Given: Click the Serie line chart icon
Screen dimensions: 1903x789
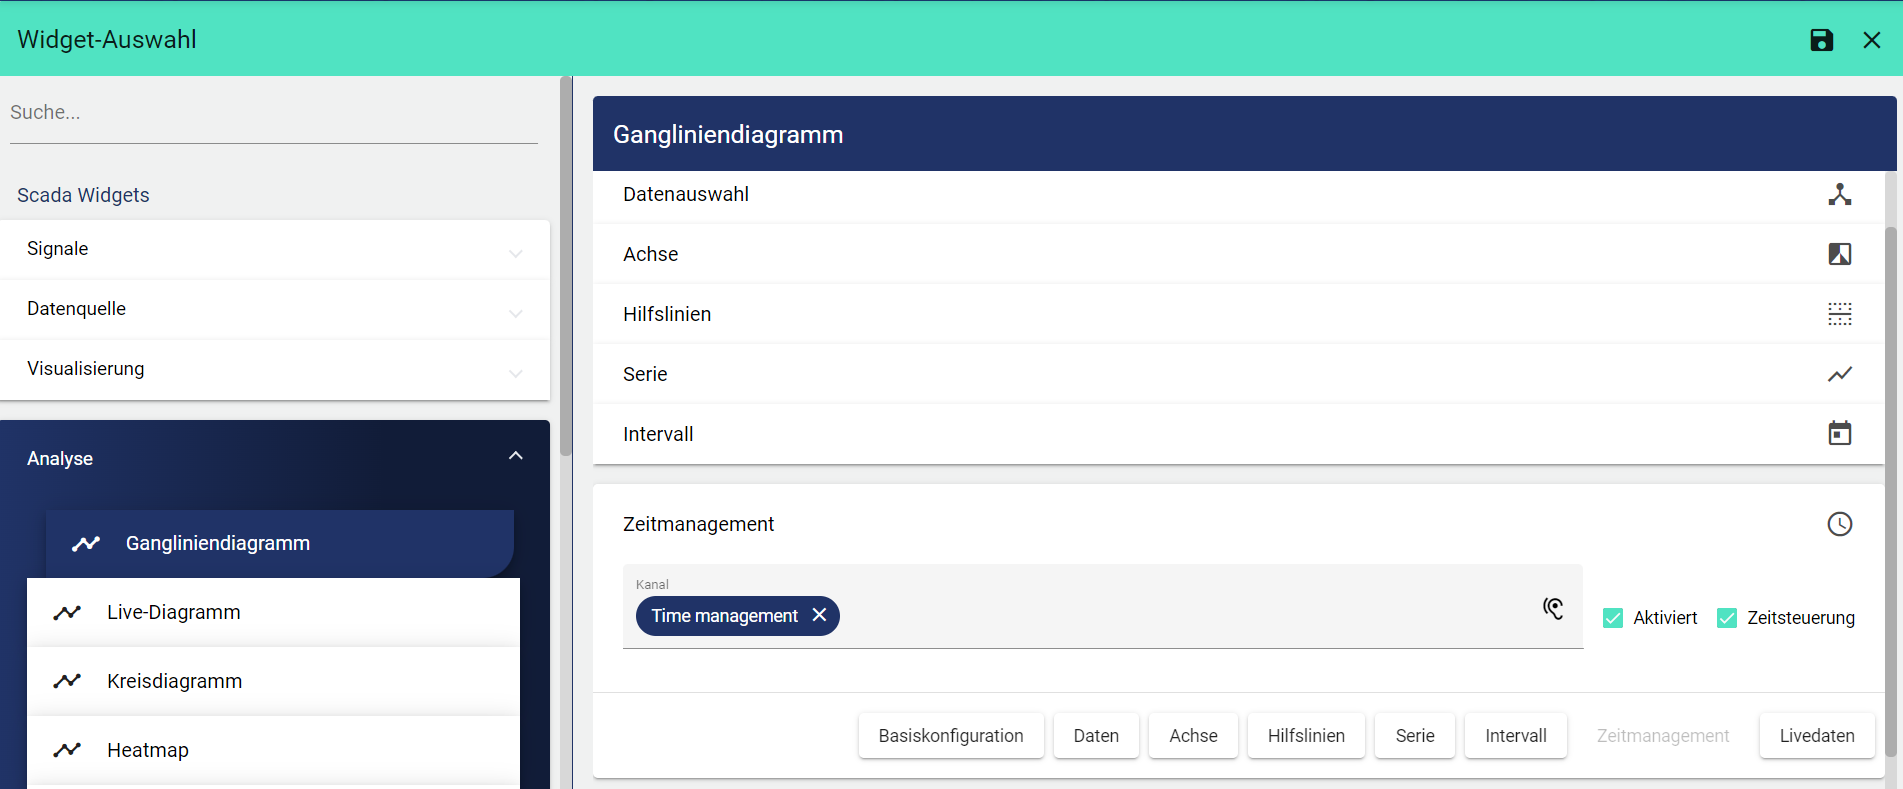Looking at the screenshot, I should coord(1839,374).
